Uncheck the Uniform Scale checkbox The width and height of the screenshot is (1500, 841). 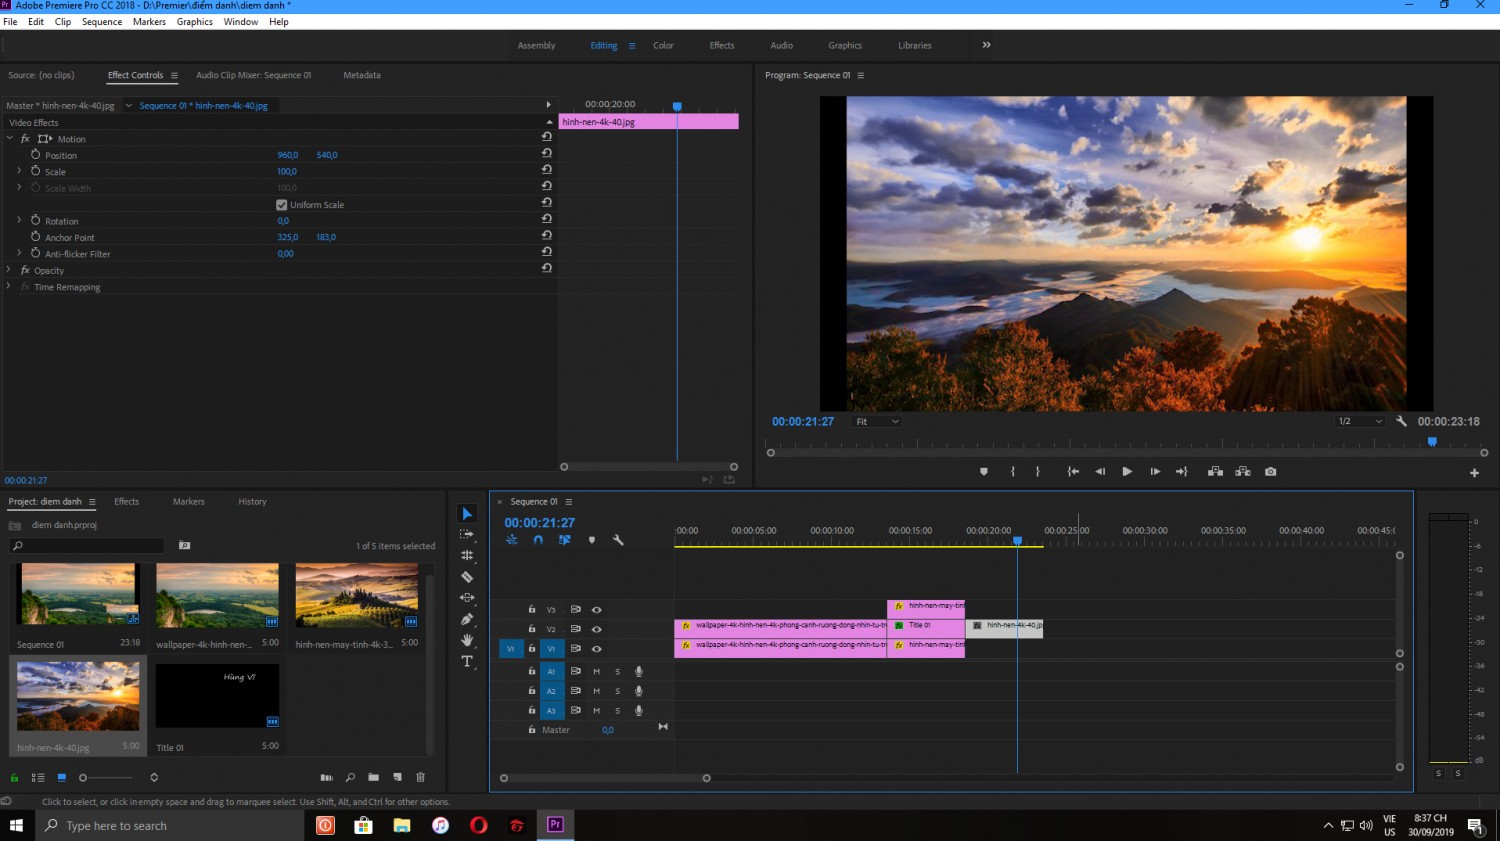[282, 205]
